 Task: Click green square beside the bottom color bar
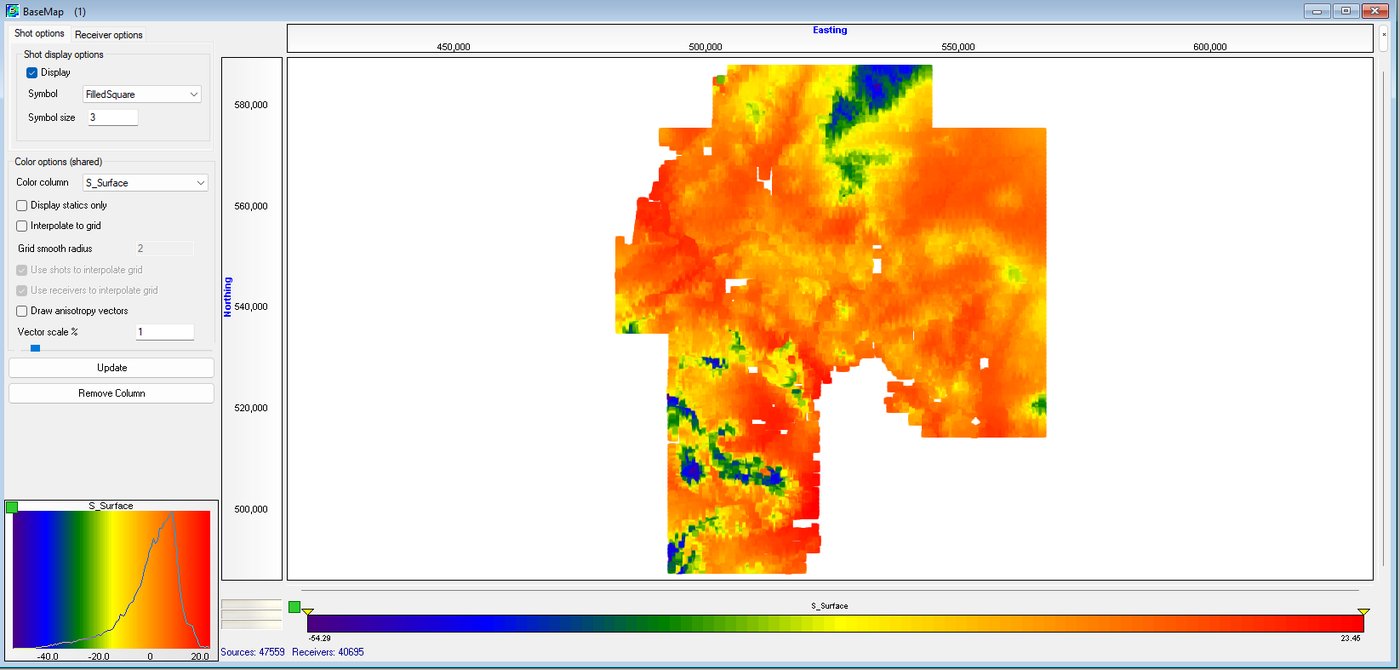(x=294, y=607)
